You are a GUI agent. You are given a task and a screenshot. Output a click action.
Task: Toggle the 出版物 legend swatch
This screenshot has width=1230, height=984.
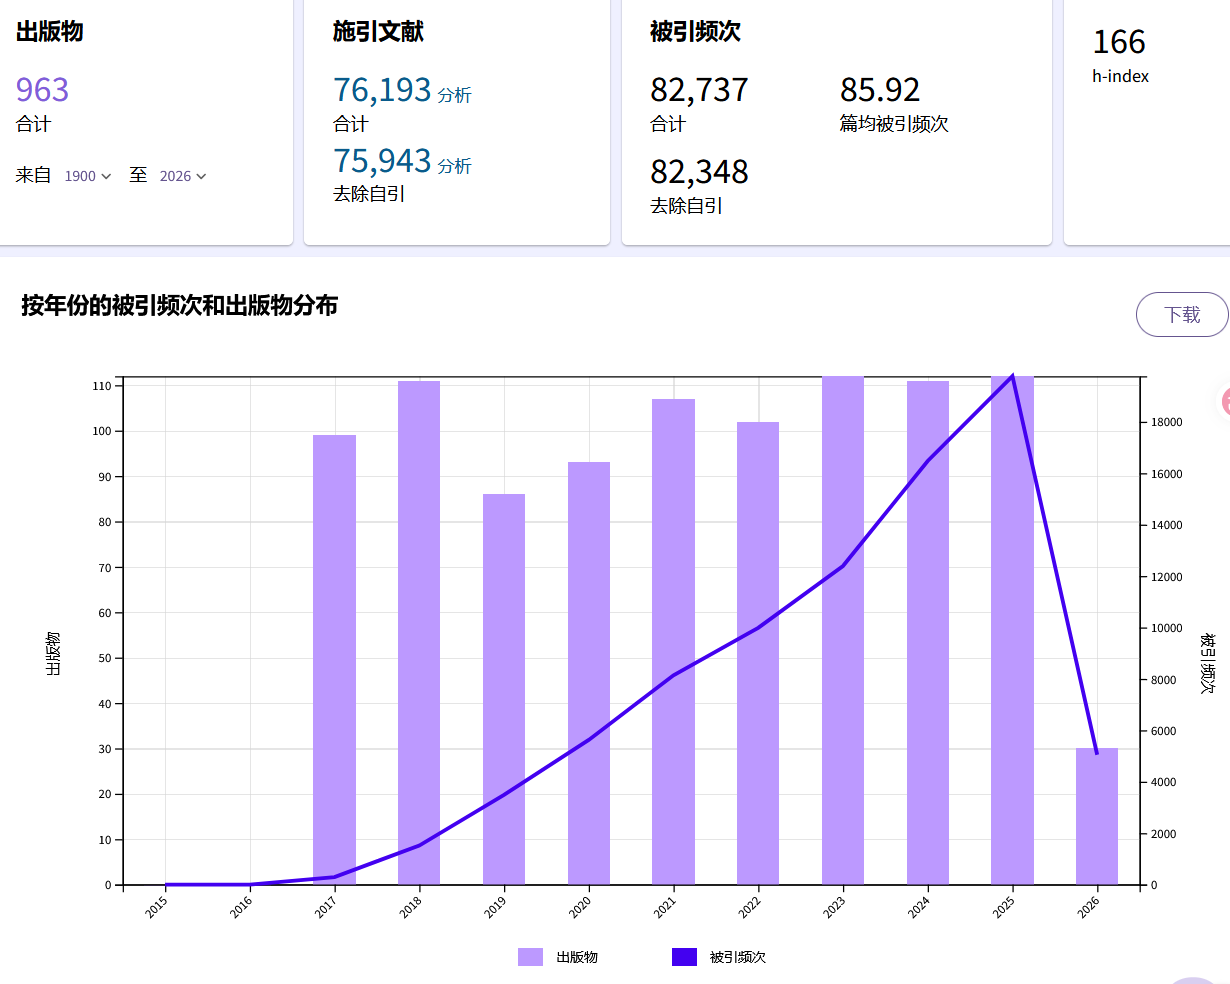[x=530, y=957]
